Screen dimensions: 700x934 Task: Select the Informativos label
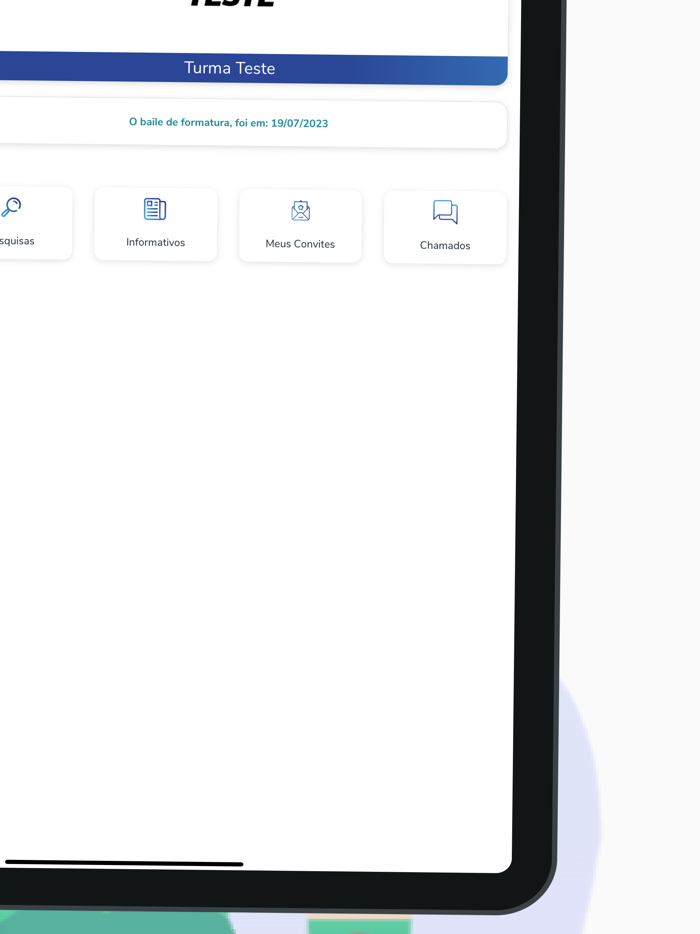pos(155,242)
